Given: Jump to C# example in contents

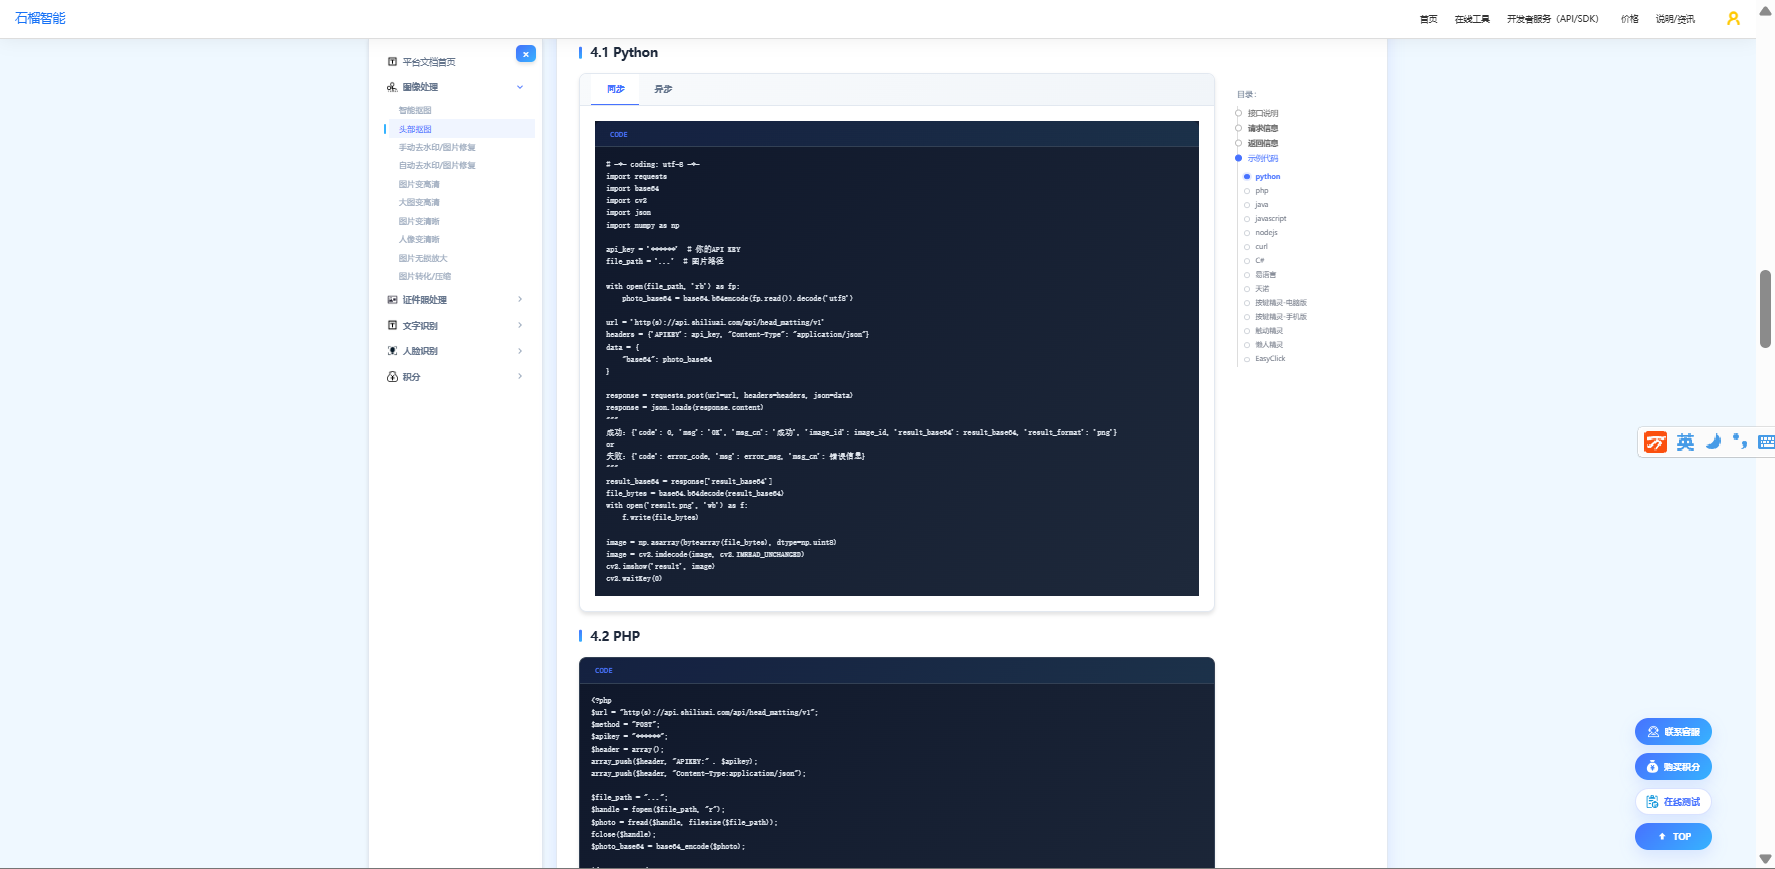Looking at the screenshot, I should click(1260, 260).
